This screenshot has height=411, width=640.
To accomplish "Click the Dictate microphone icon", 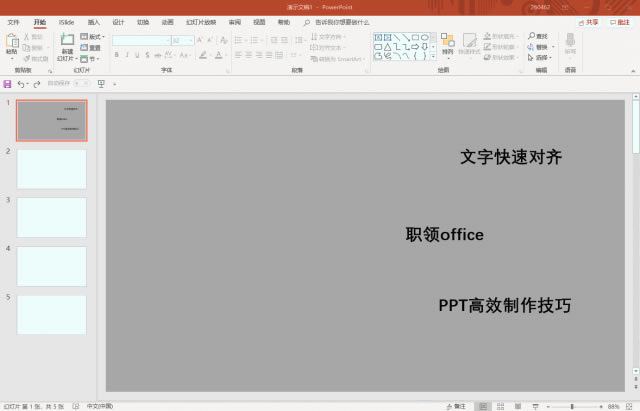I will [570, 40].
